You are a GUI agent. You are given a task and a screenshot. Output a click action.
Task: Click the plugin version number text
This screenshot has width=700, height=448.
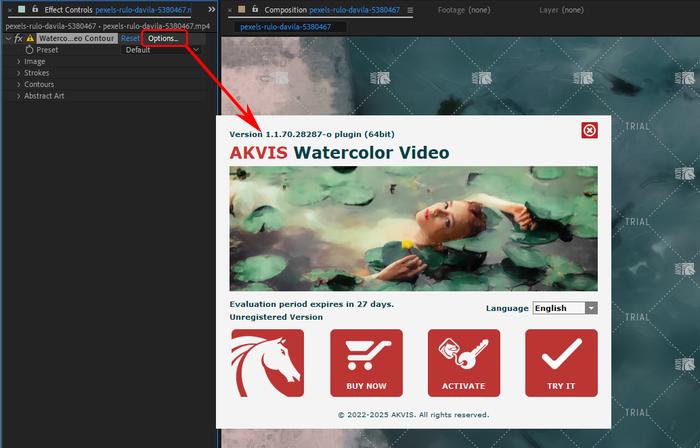tap(312, 134)
